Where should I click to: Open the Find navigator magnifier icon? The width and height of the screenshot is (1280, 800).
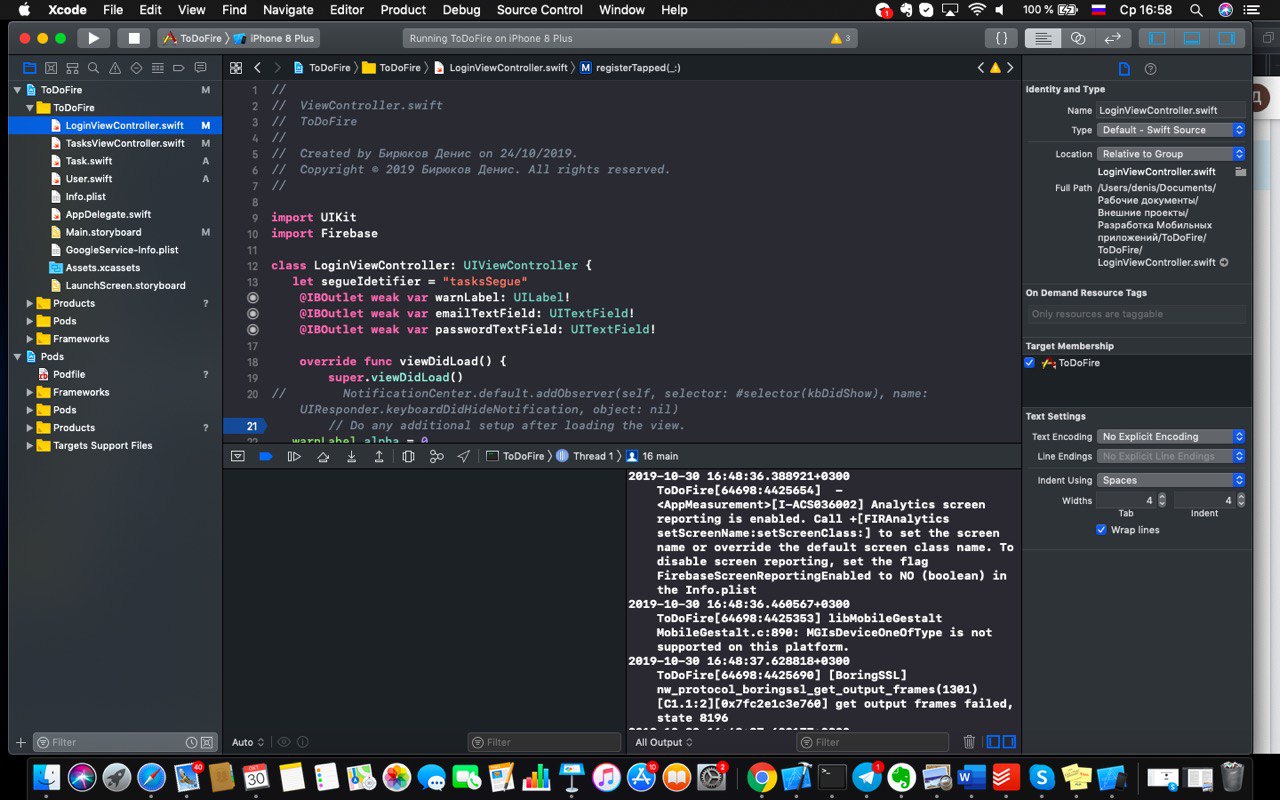click(93, 68)
